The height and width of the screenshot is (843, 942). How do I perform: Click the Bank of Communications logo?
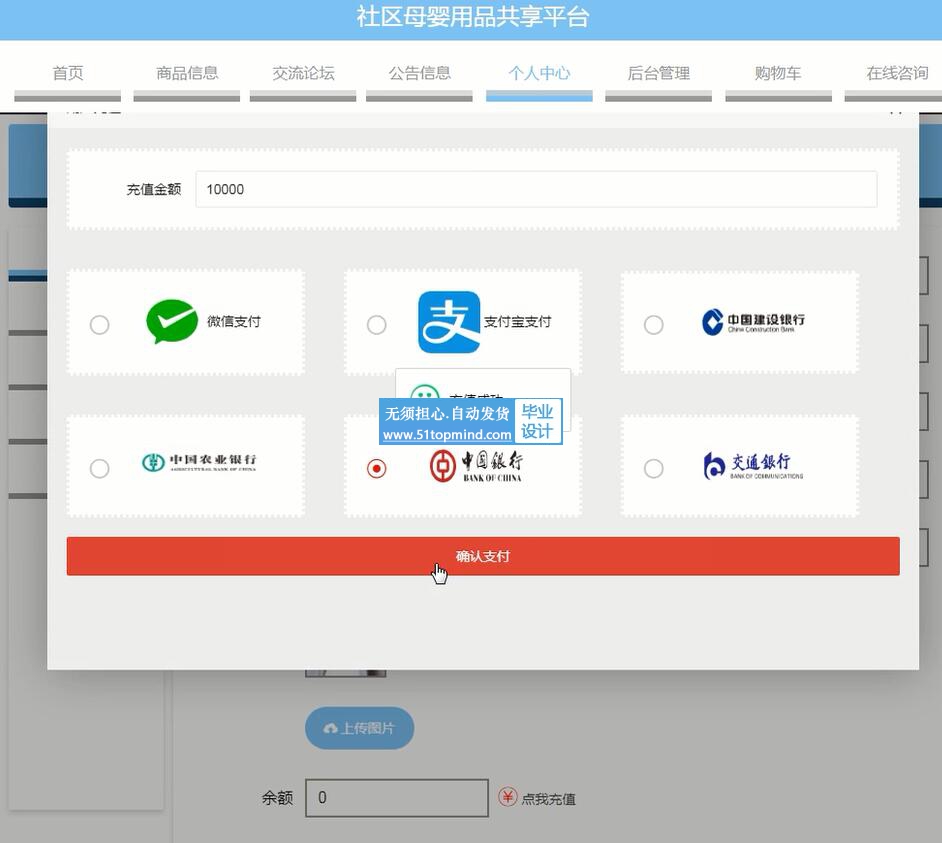[753, 466]
